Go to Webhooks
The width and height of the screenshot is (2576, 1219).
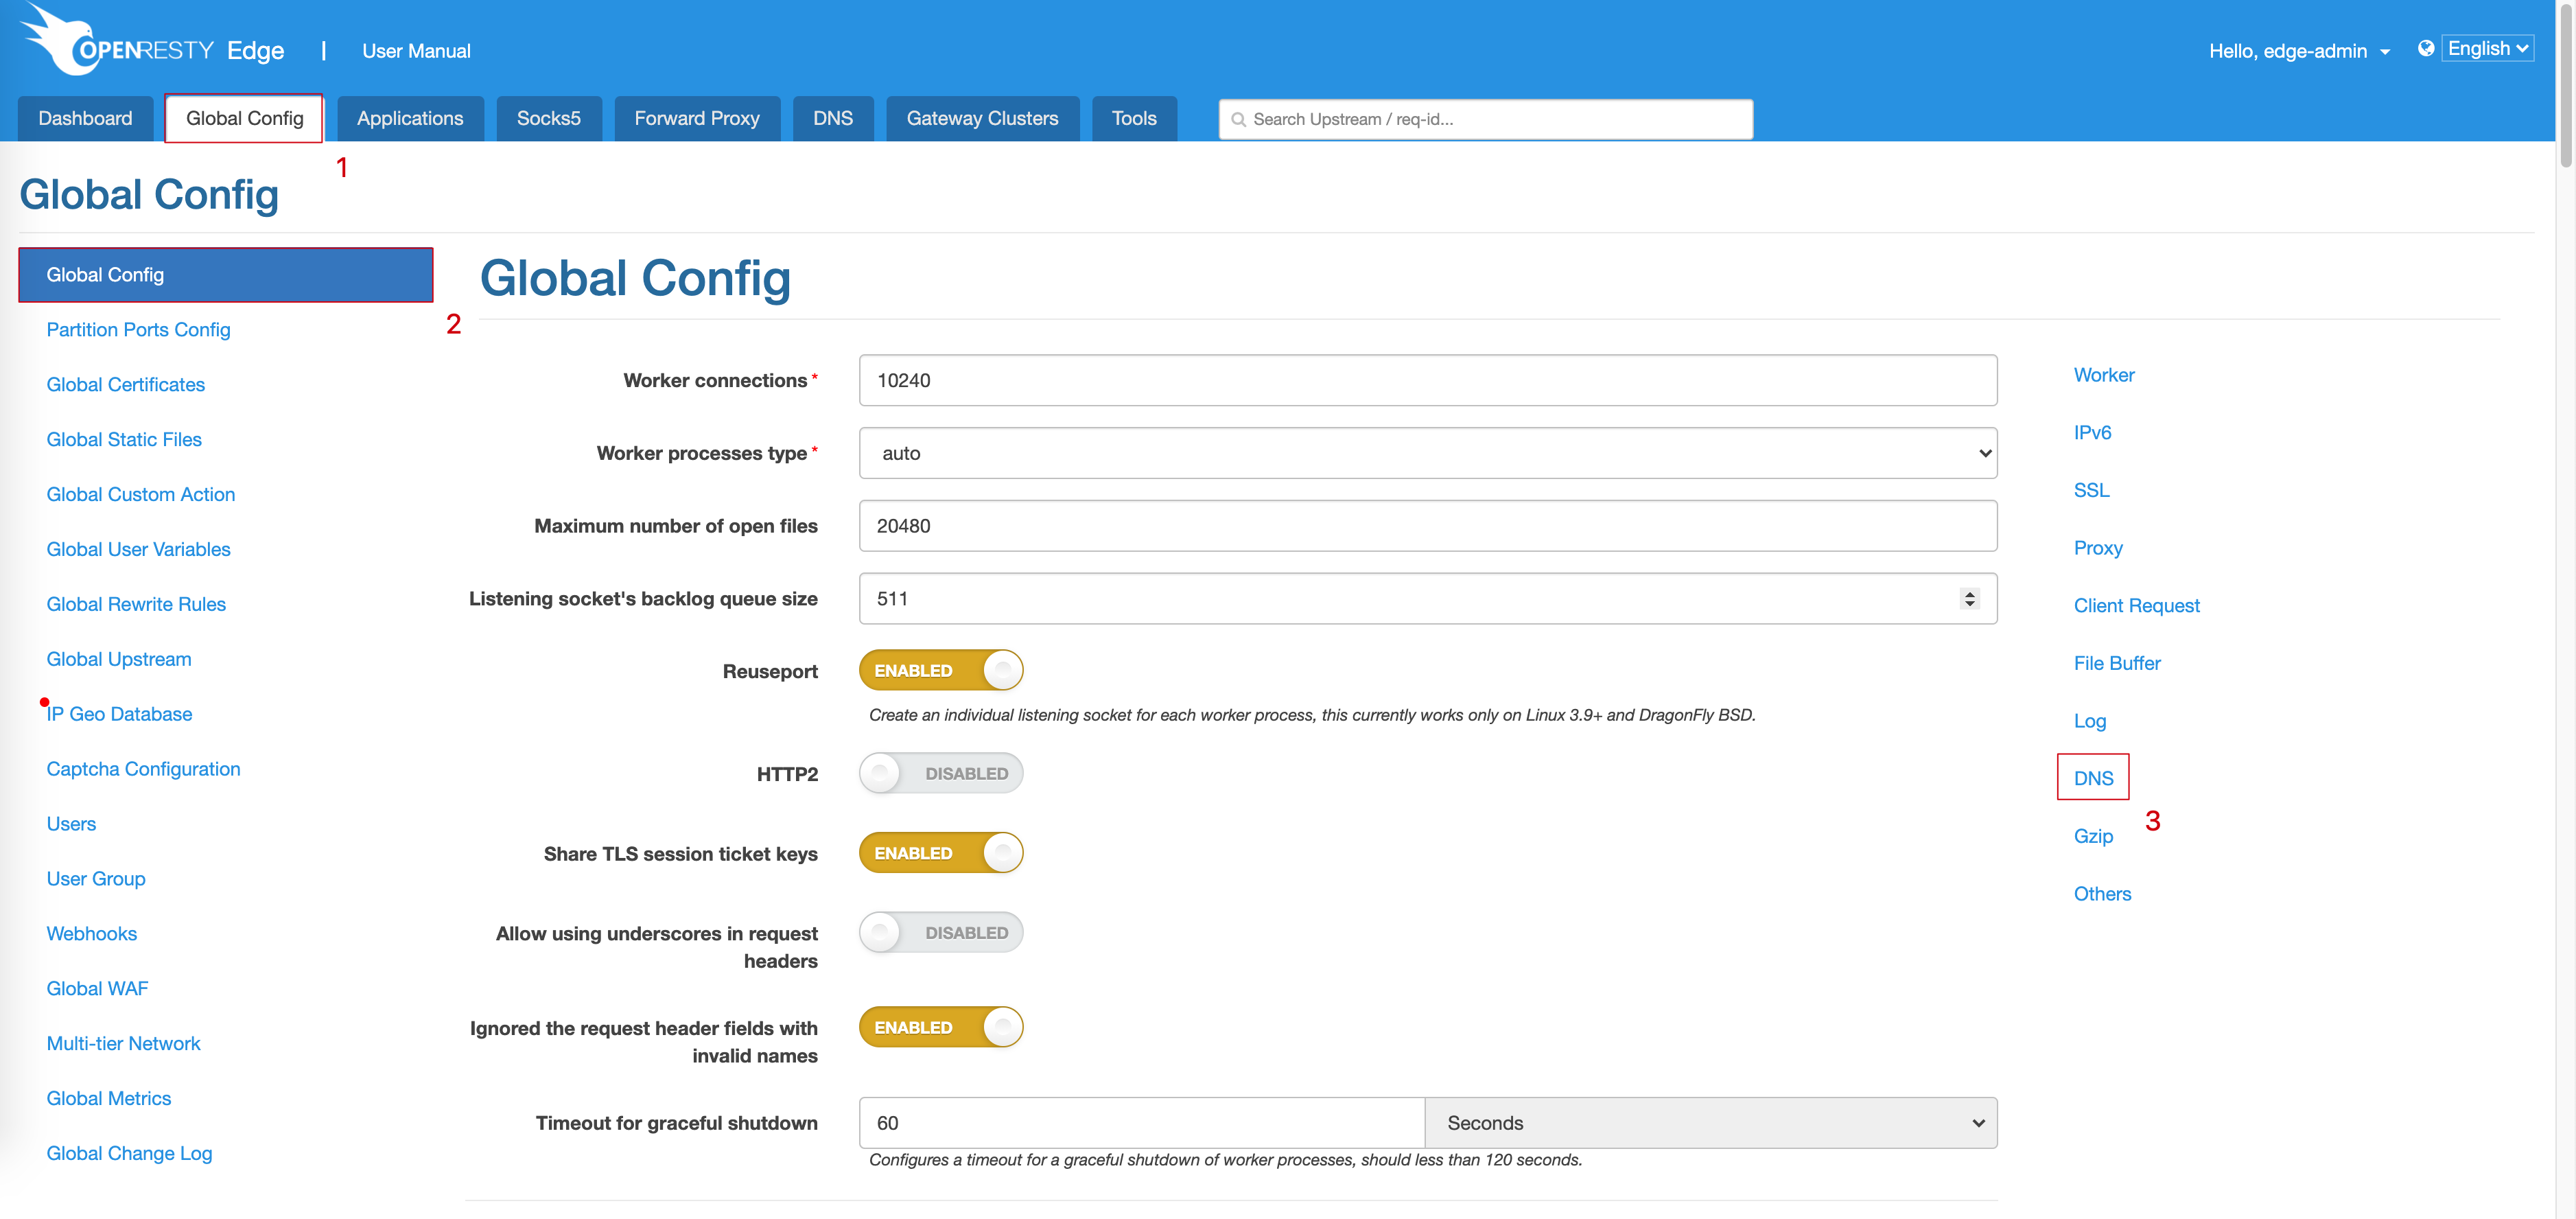pos(91,934)
